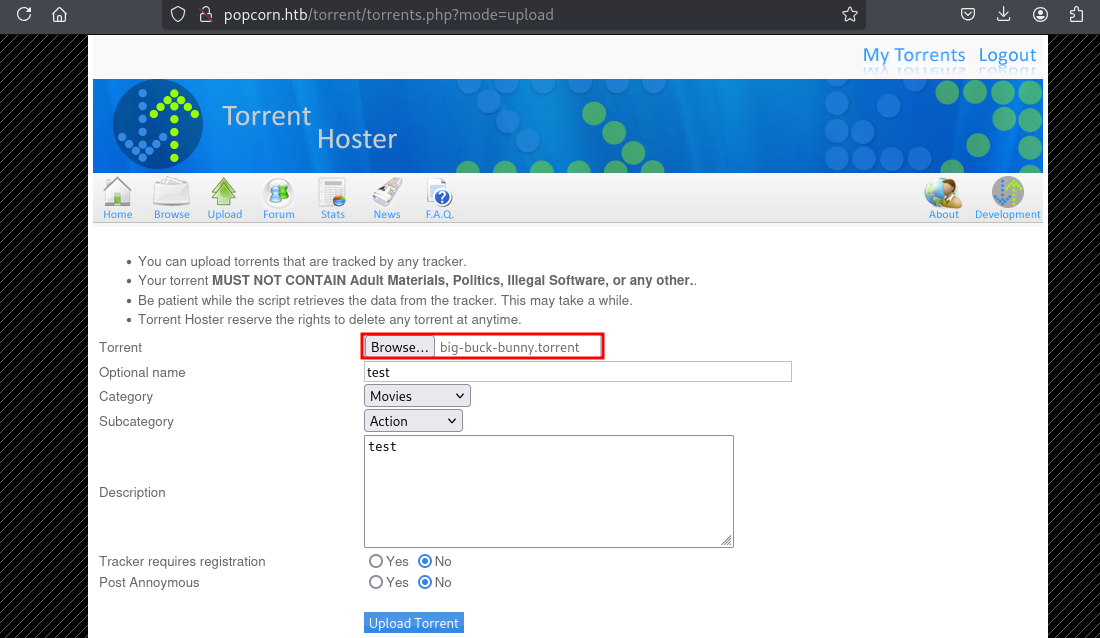This screenshot has height=638, width=1100.
Task: Click the Logout link
Action: coord(1007,55)
